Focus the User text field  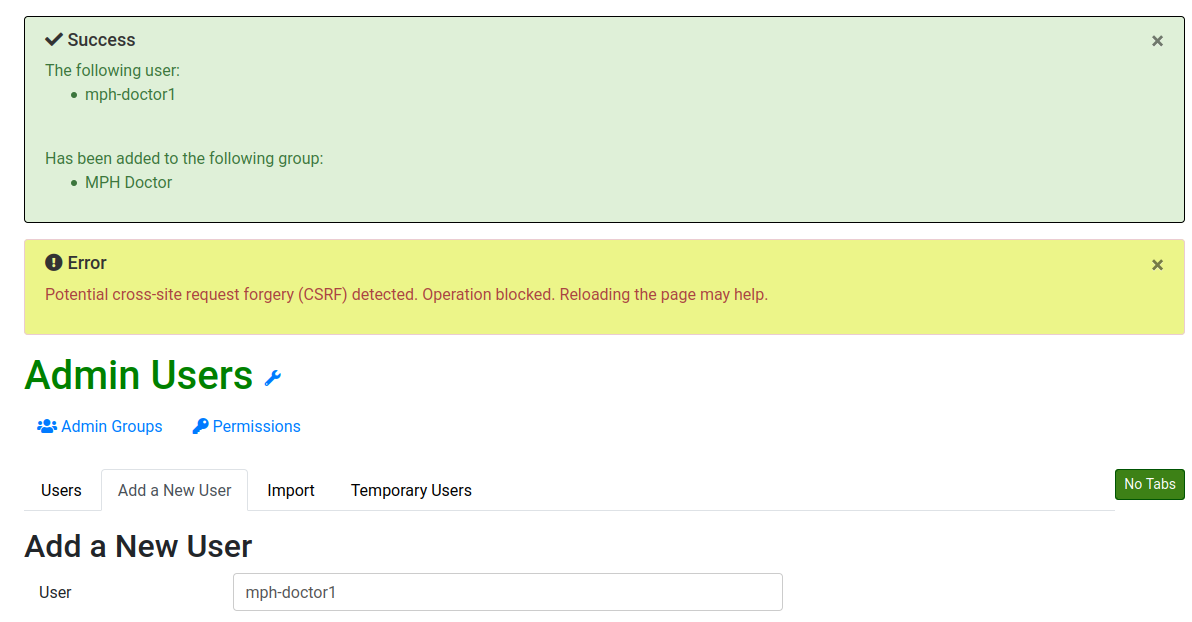pos(508,592)
